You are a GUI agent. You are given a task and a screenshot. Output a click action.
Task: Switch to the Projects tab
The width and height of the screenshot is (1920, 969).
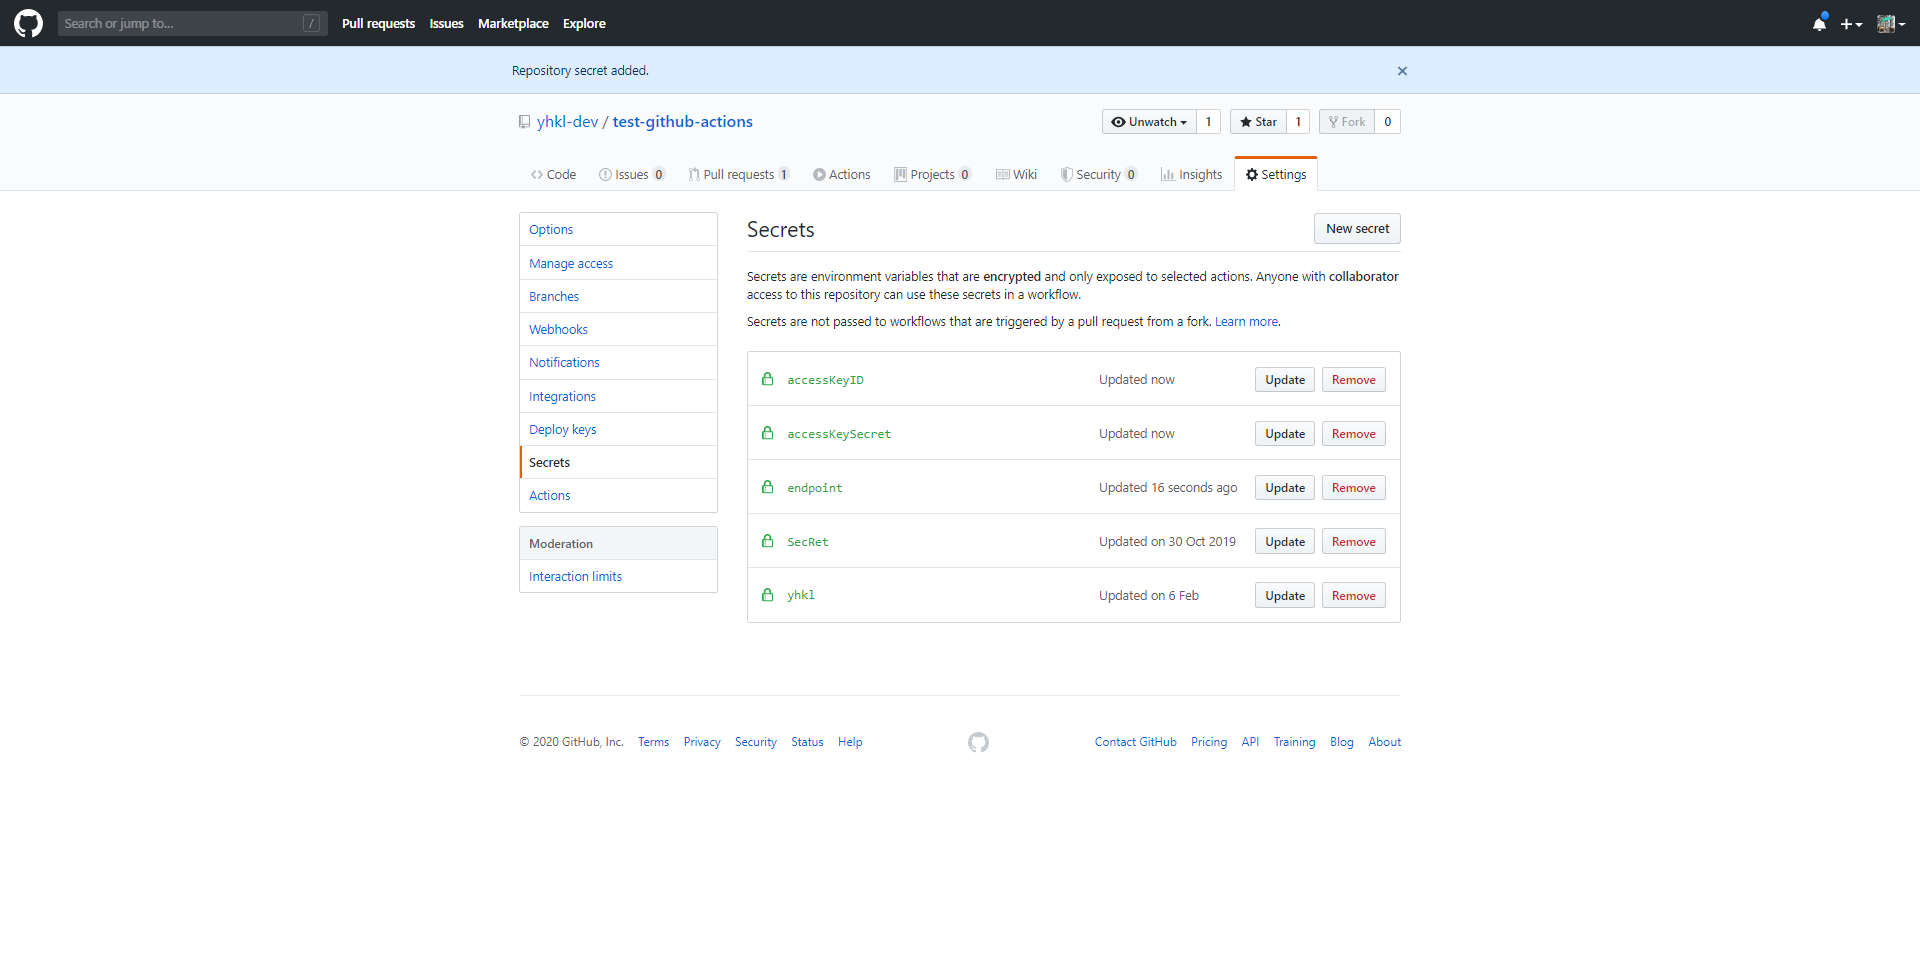(933, 175)
